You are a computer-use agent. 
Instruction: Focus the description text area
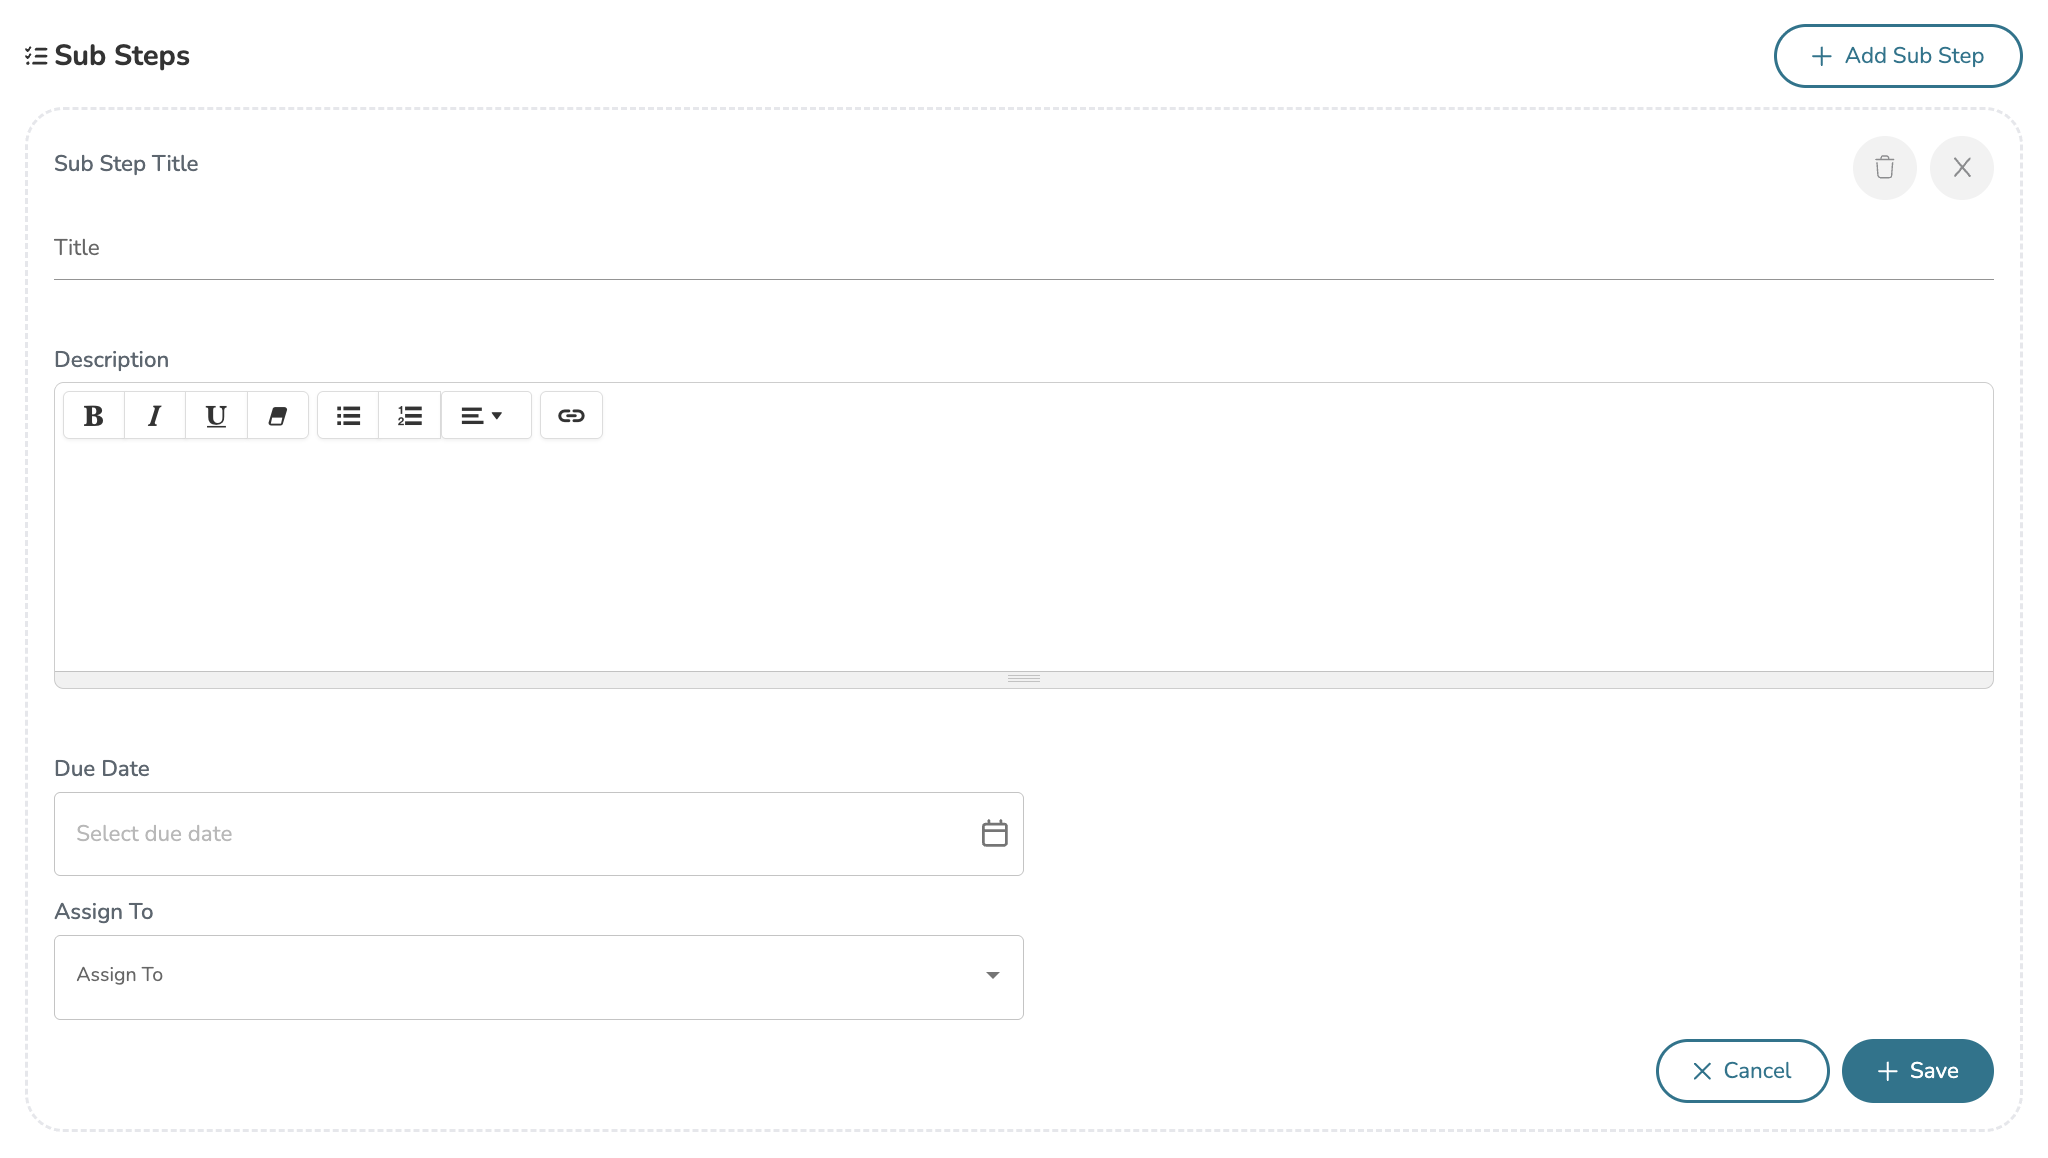[x=1022, y=556]
